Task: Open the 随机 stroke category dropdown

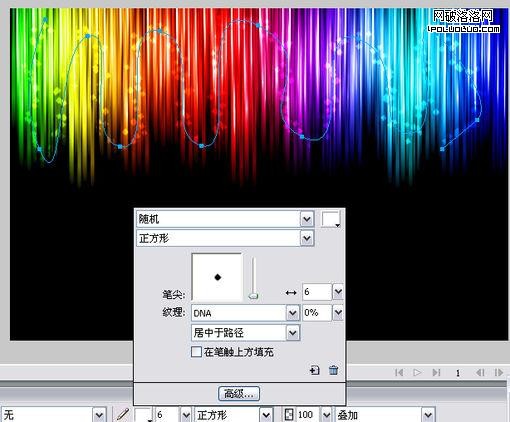Action: click(307, 219)
